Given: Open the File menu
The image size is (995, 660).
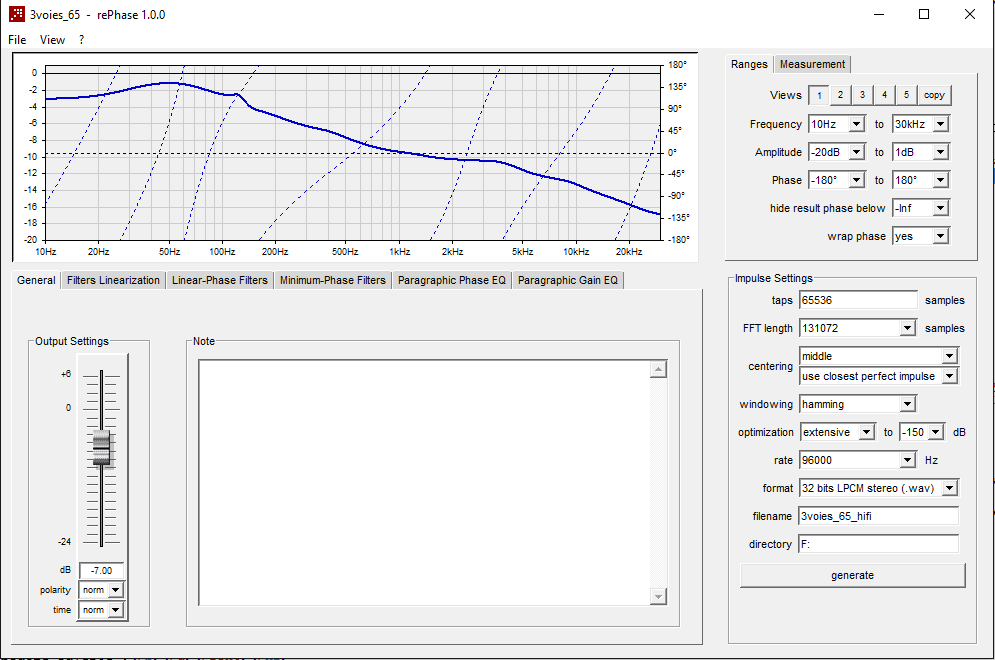Looking at the screenshot, I should (x=17, y=39).
